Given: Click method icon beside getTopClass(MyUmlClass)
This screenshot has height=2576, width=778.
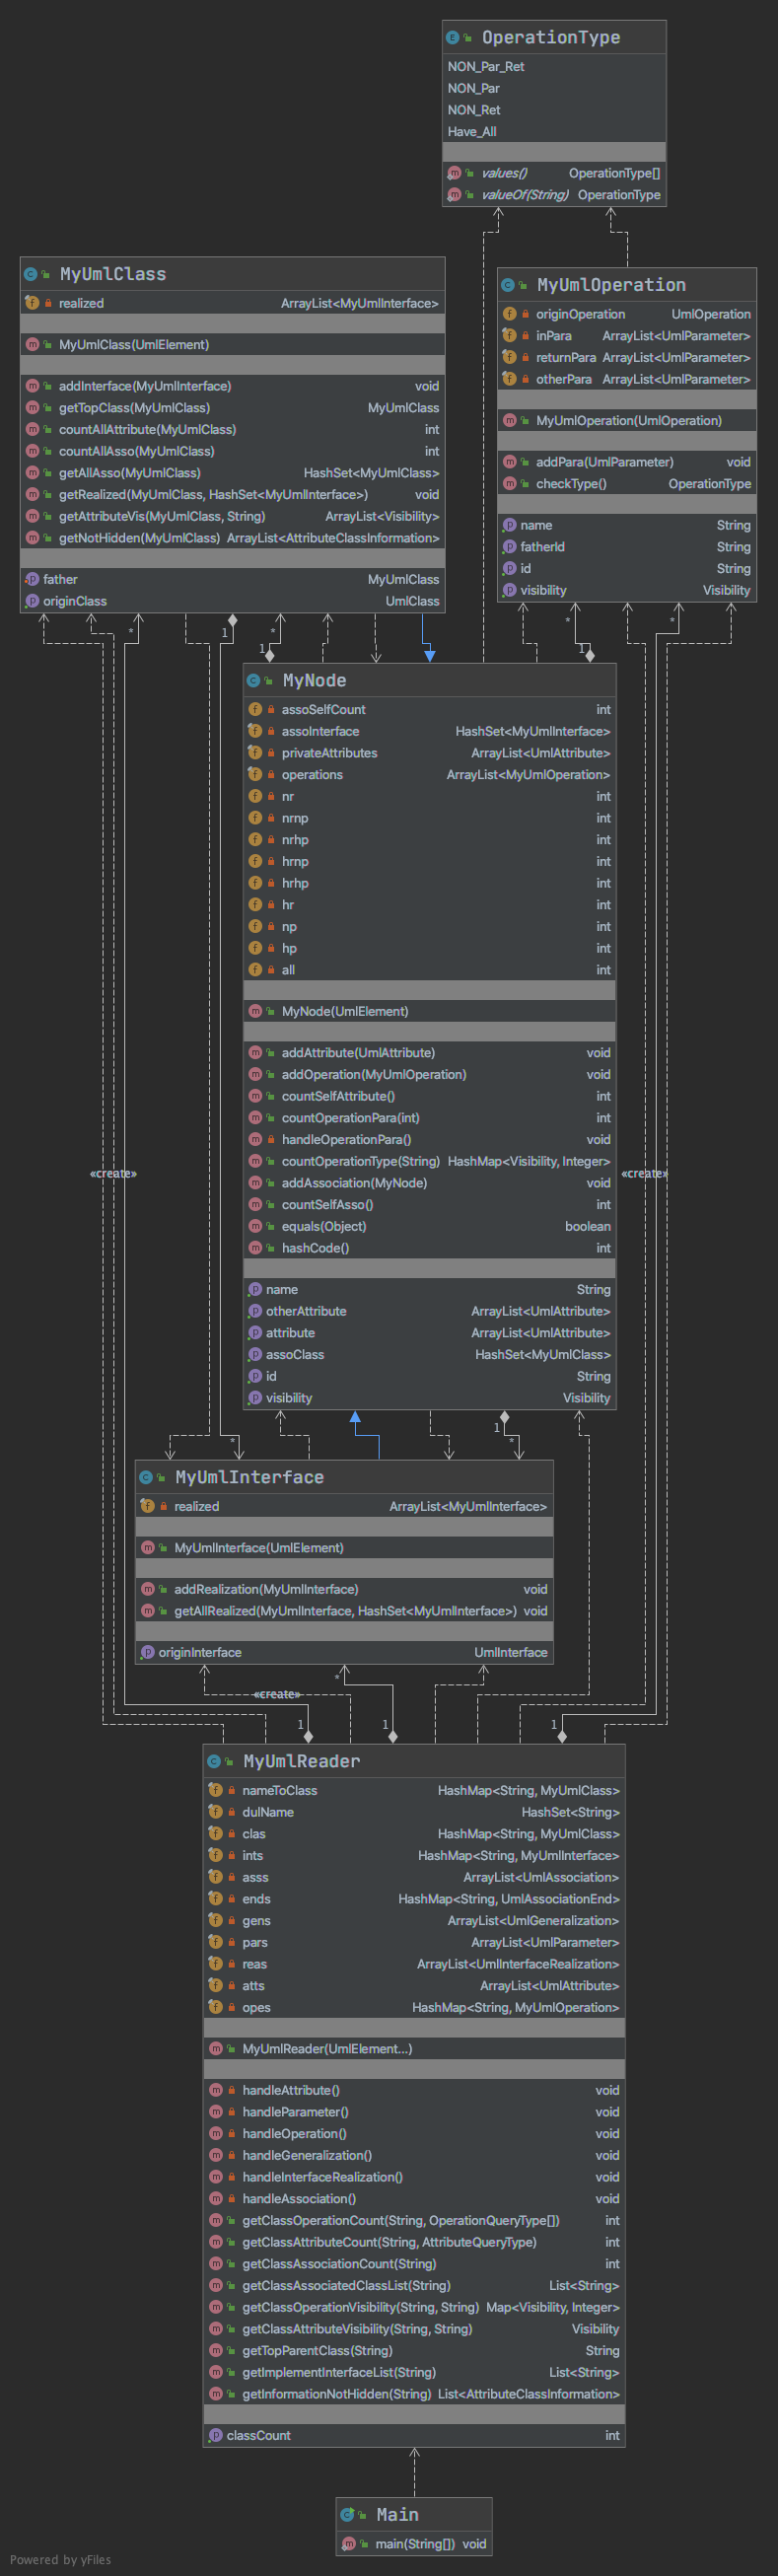Looking at the screenshot, I should point(32,408).
